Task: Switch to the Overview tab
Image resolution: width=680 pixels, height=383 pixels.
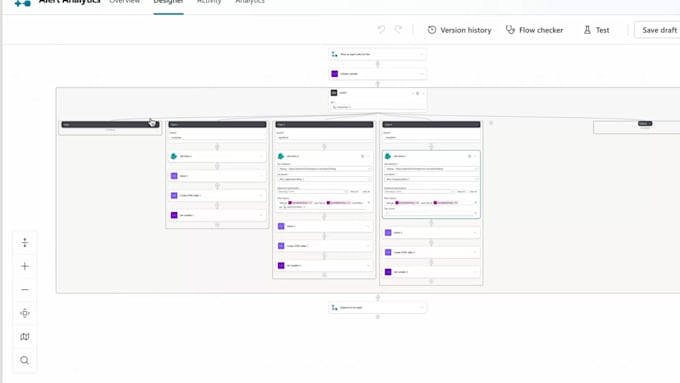Action: [124, 3]
